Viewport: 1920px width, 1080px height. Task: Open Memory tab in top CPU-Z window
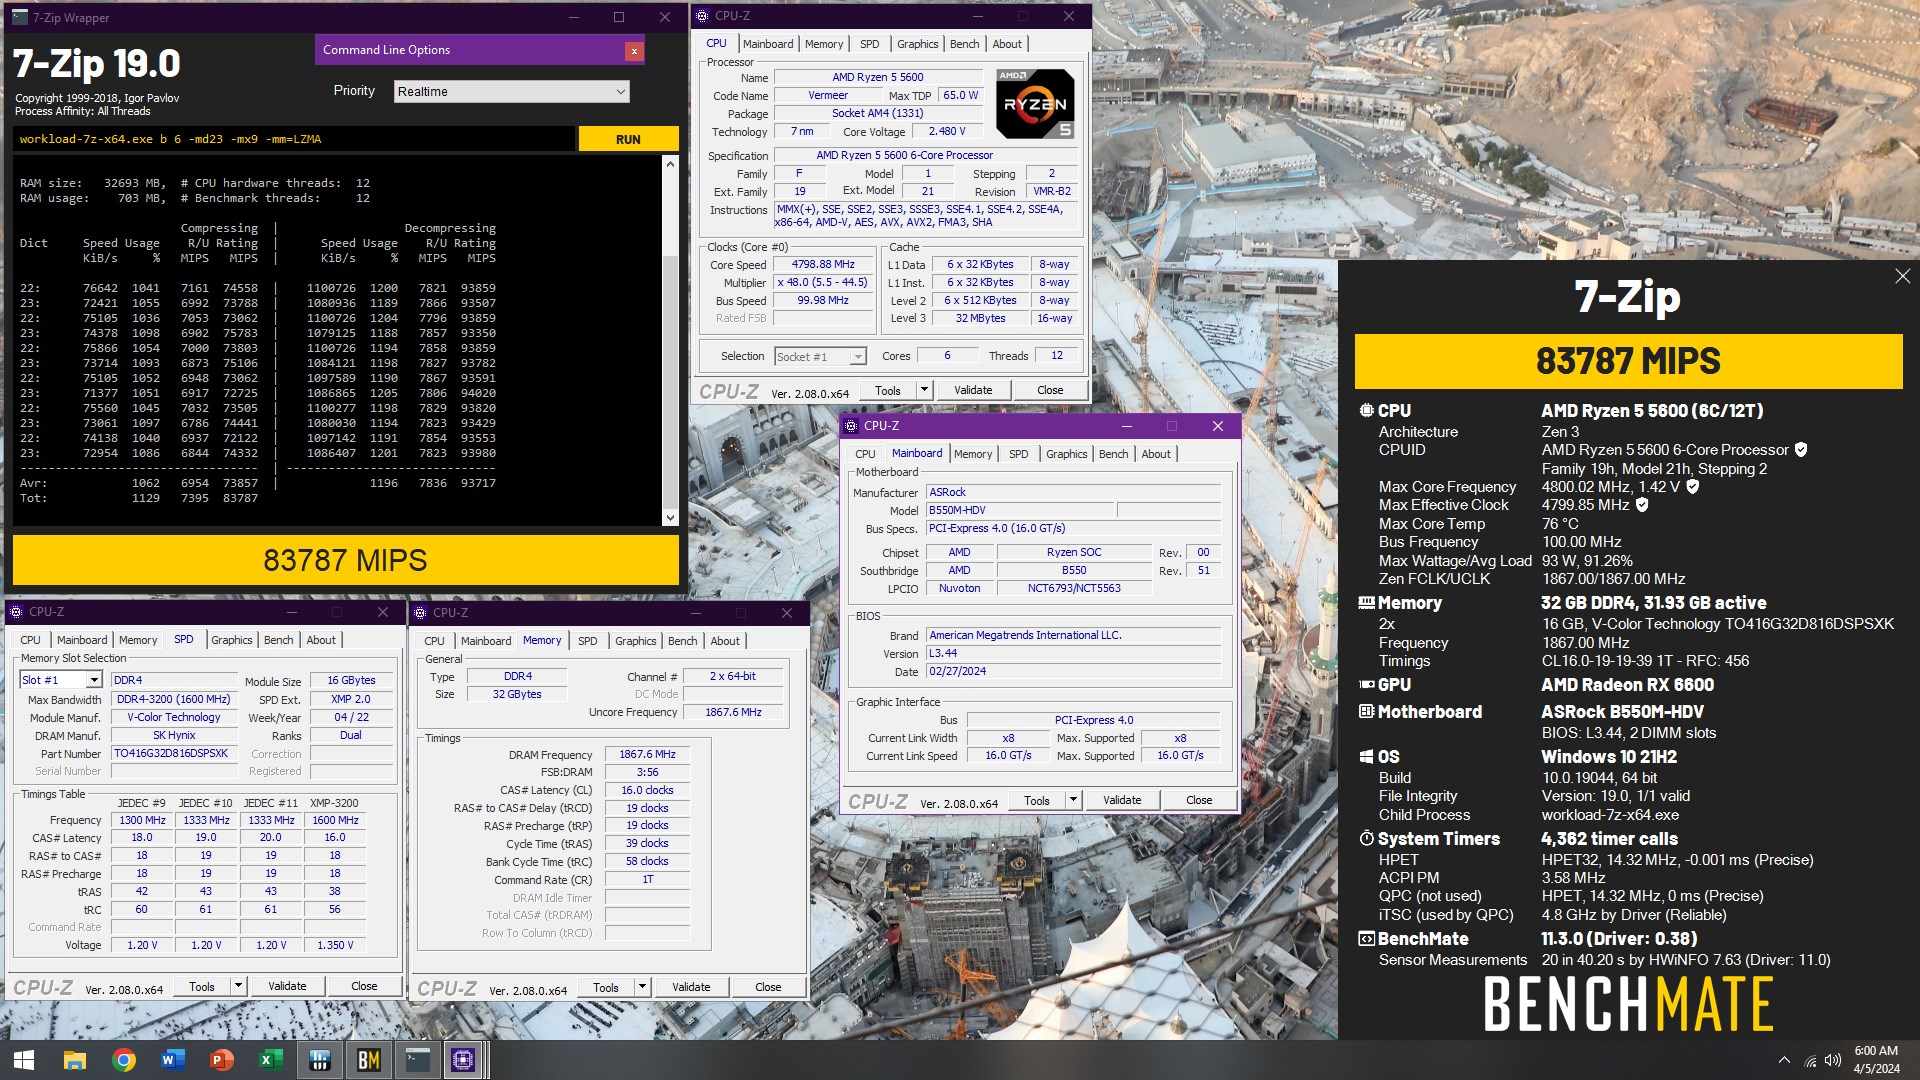point(824,44)
